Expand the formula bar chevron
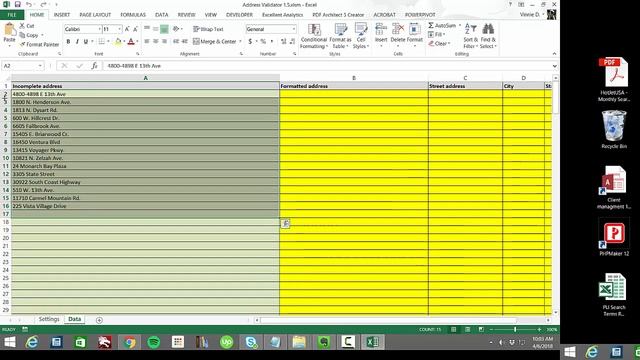This screenshot has height=360, width=640. point(554,66)
